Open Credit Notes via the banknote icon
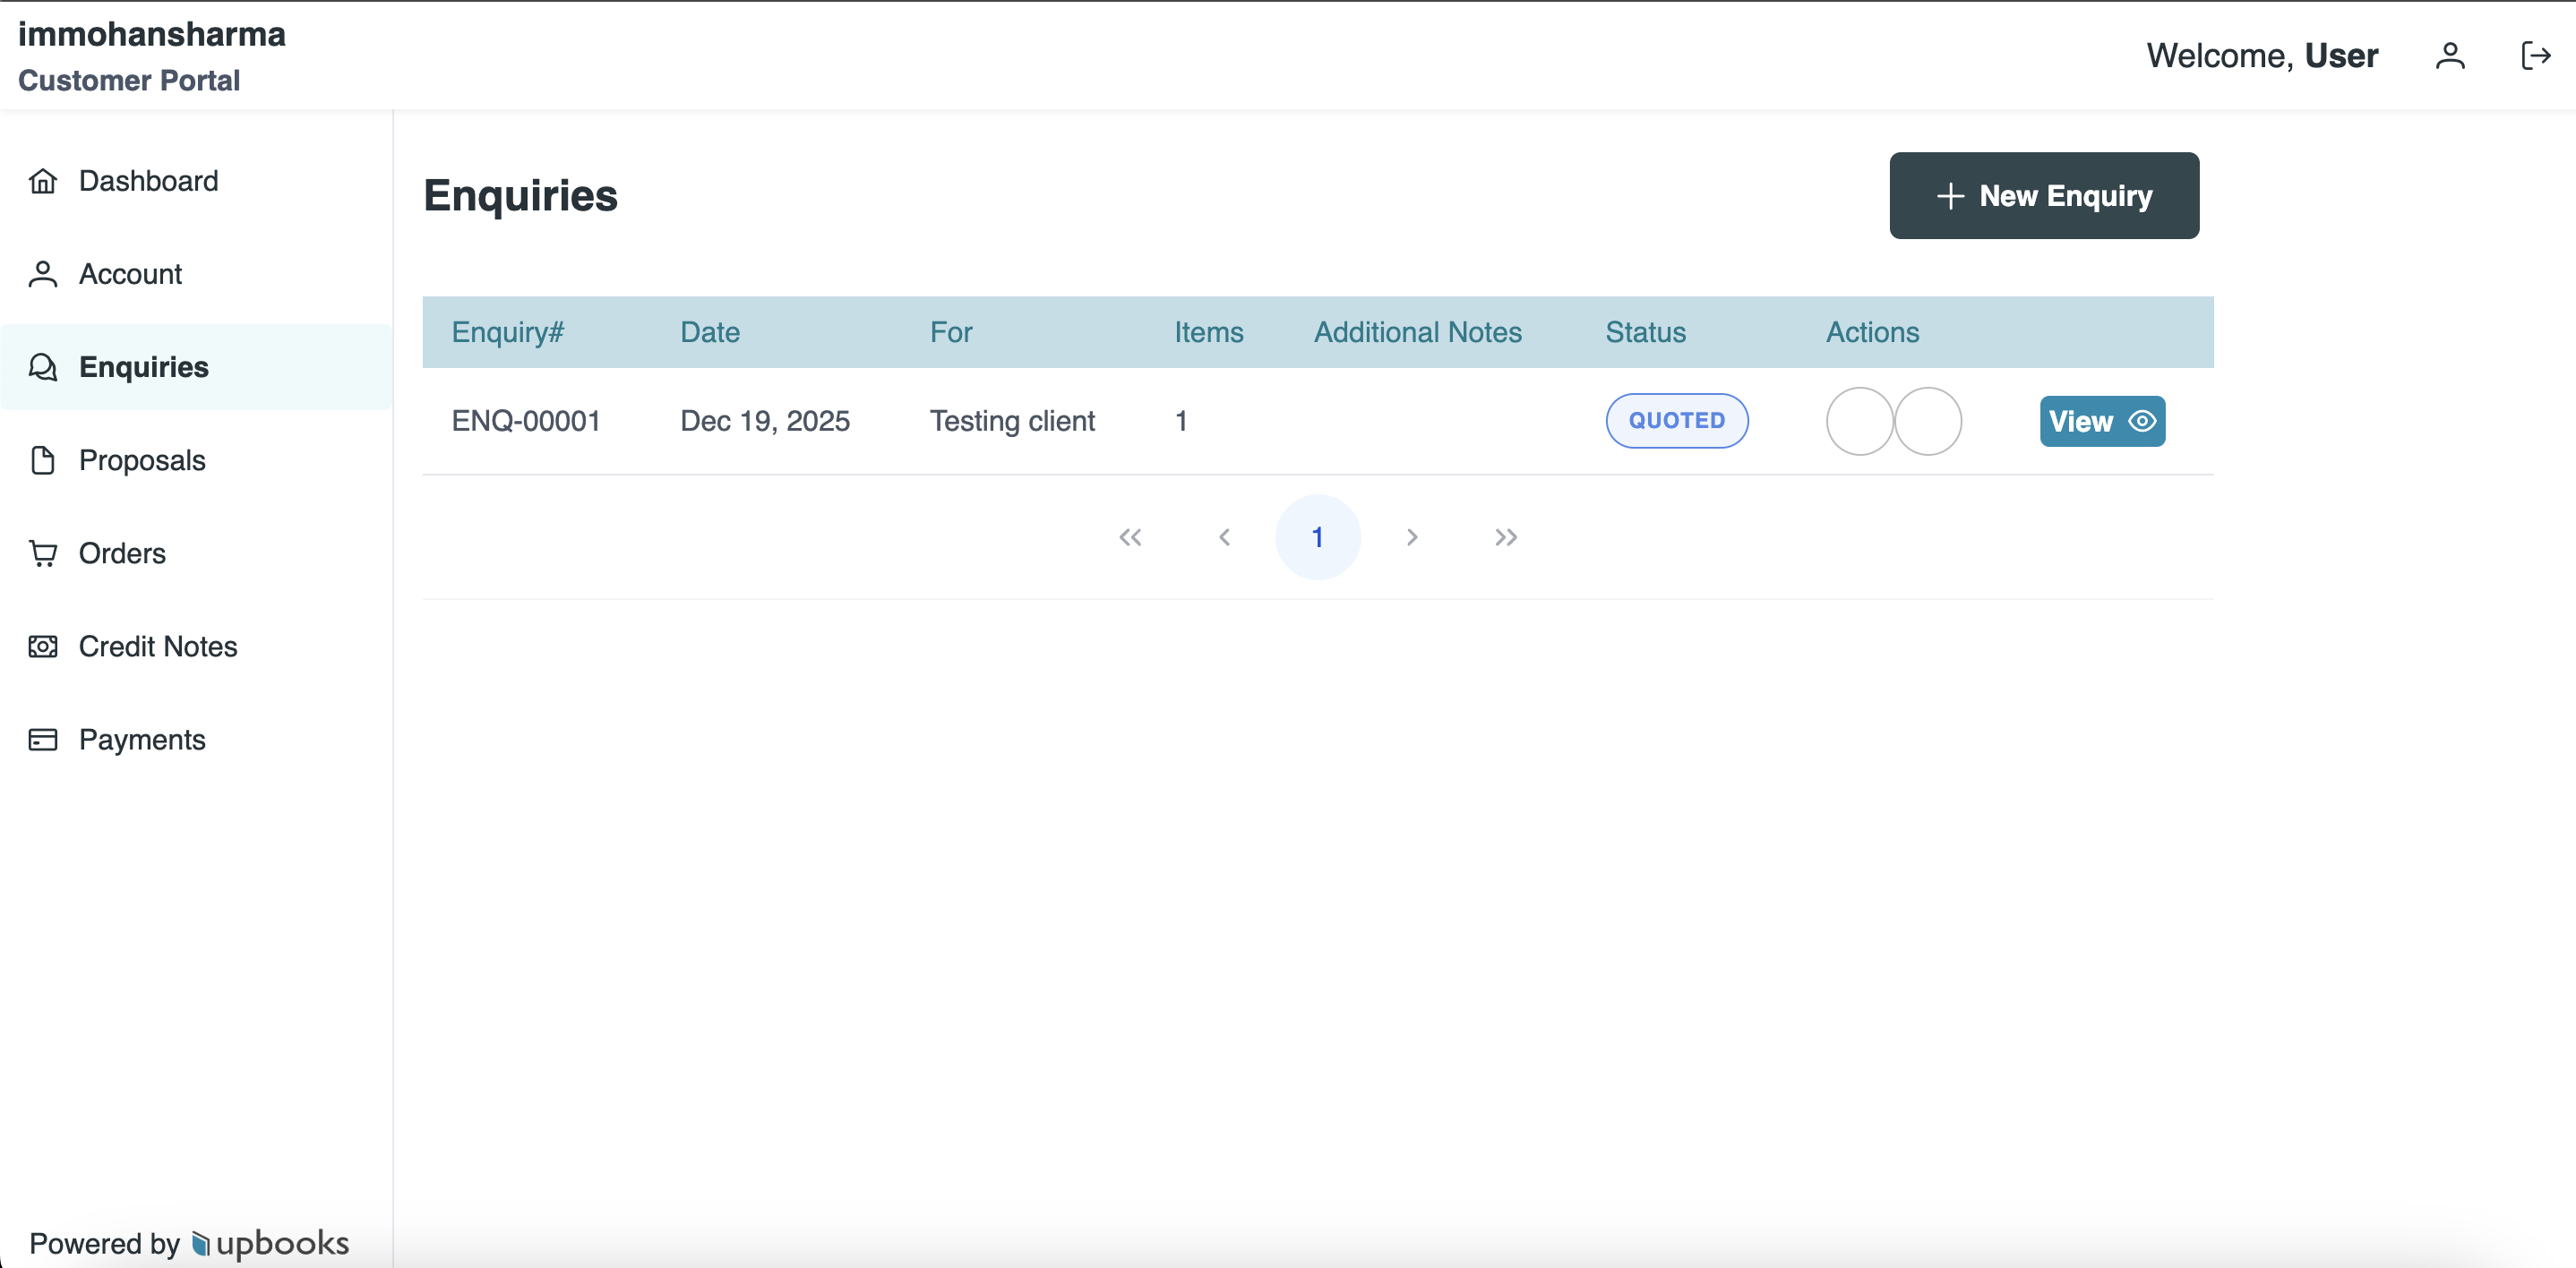 tap(42, 646)
